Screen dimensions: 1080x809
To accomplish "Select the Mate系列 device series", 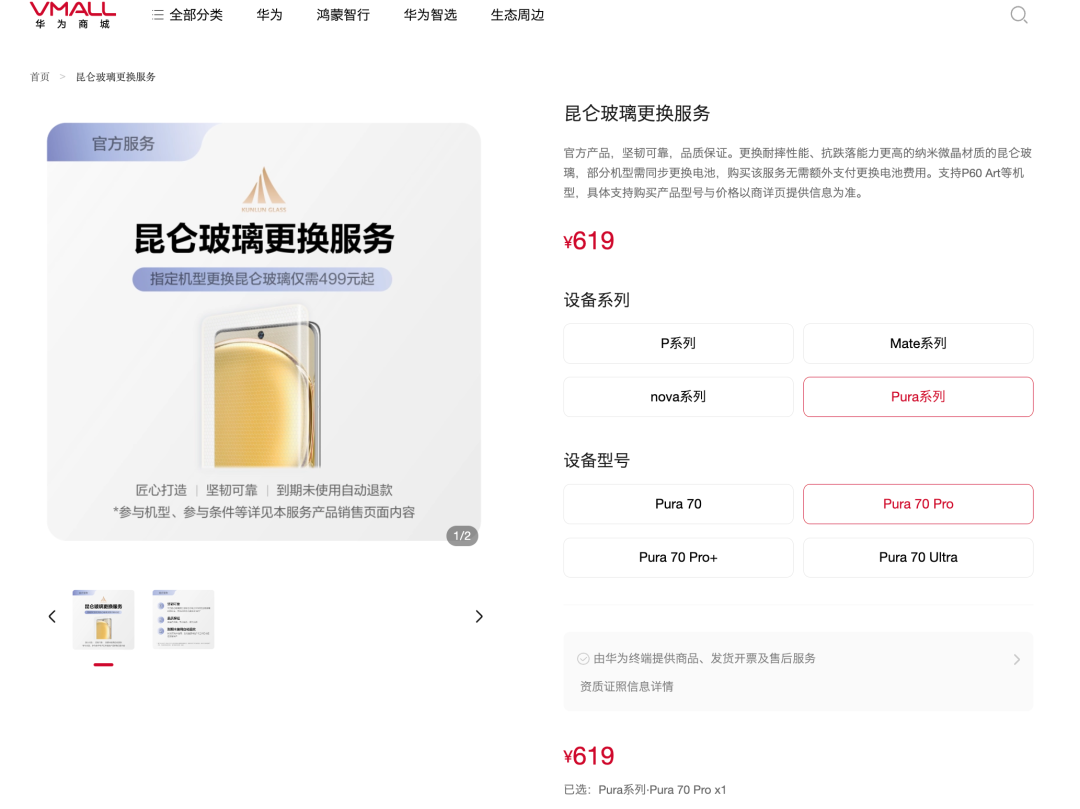I will pos(918,344).
